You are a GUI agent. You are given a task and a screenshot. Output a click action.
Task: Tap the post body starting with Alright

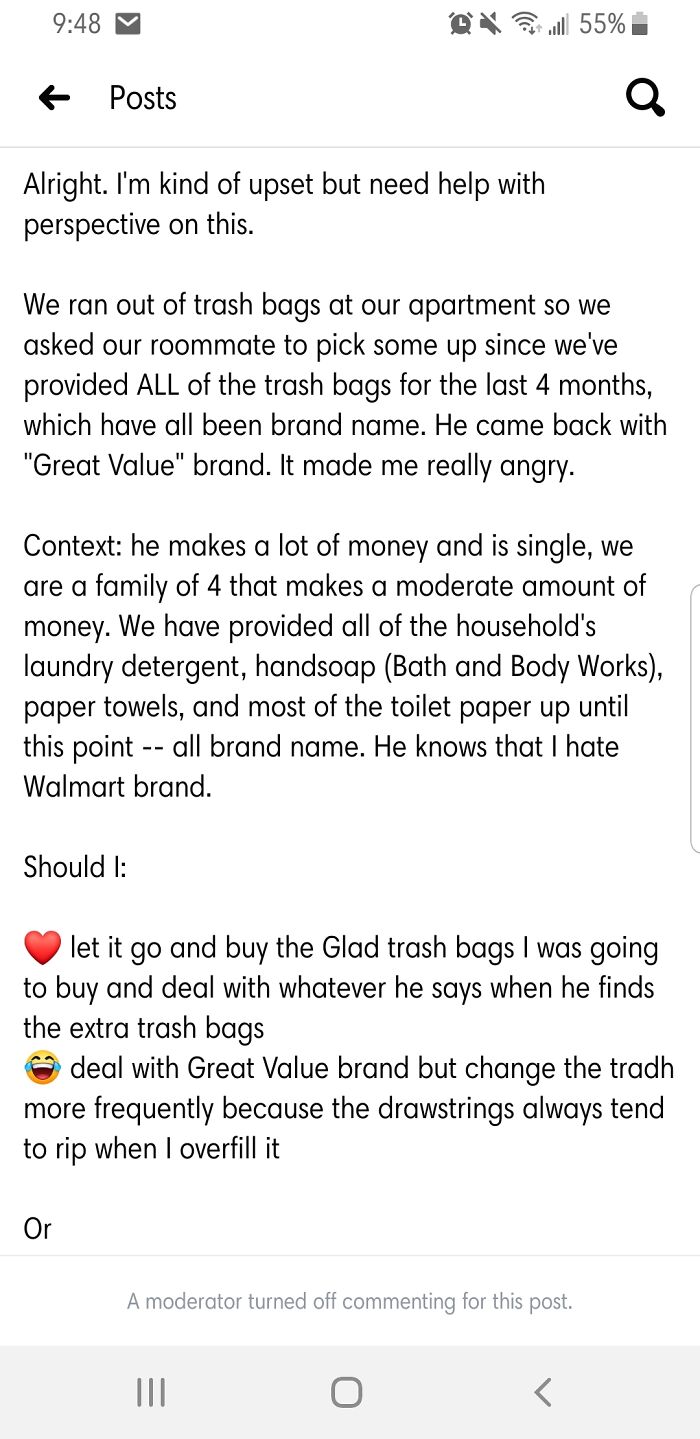(283, 184)
